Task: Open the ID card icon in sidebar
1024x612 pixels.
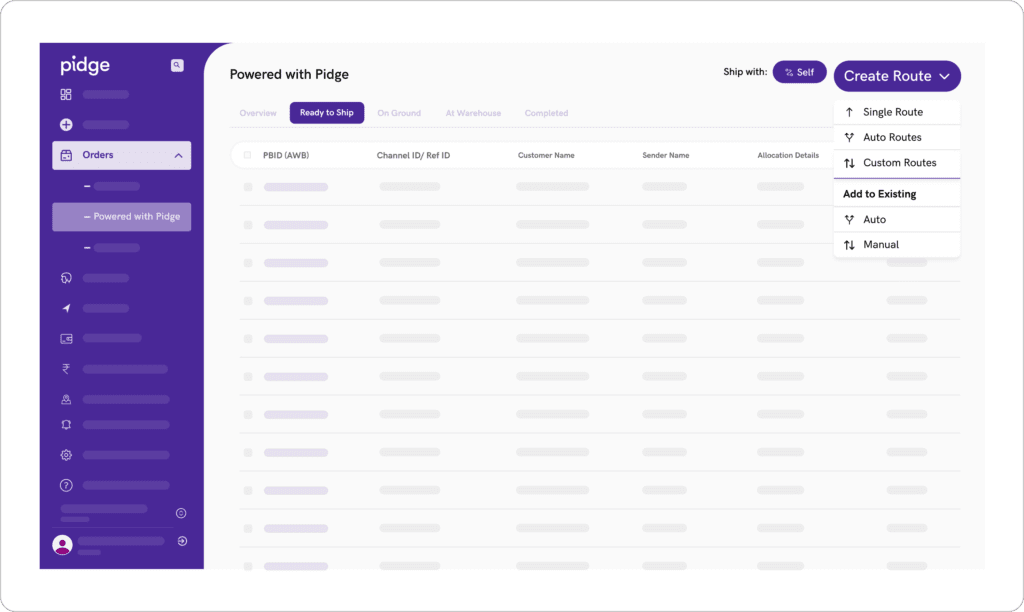Action: coord(66,338)
